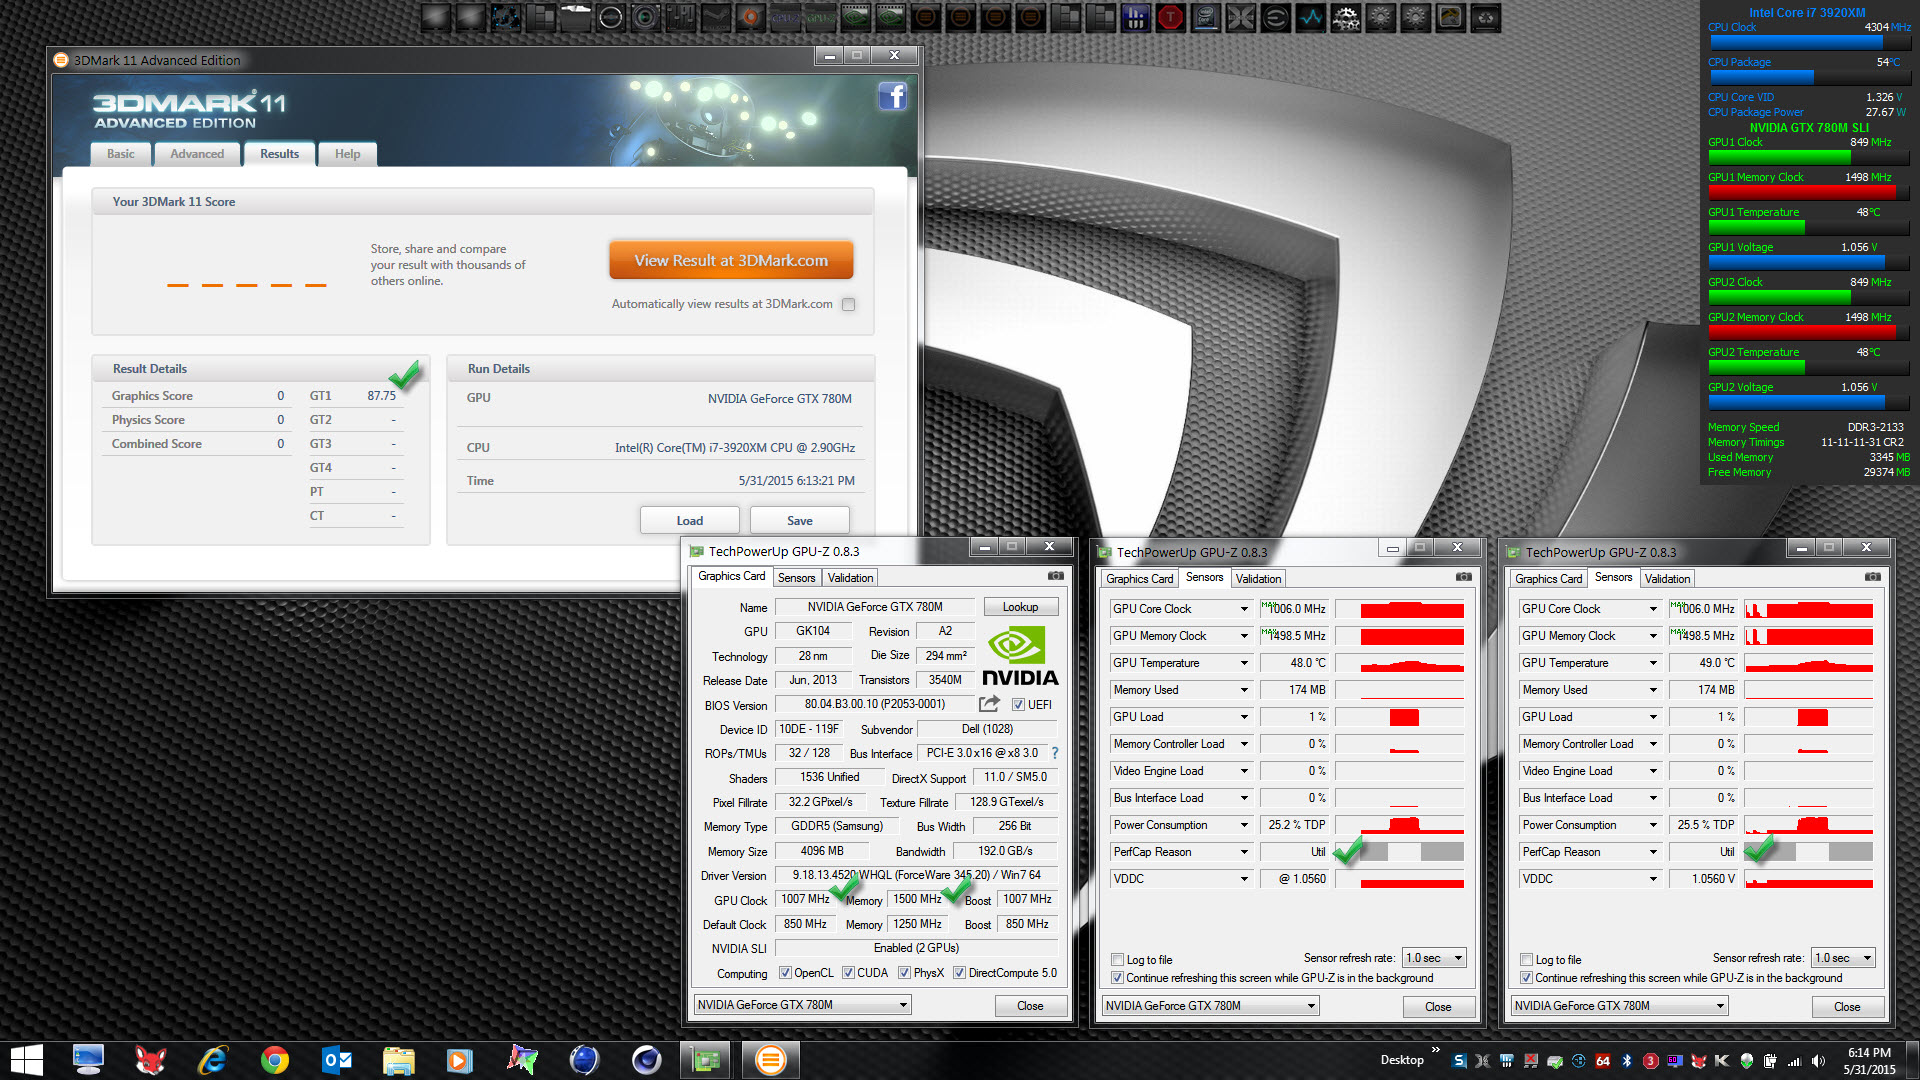Click the Name field showing NVIDIA GeForce GTX 780M
This screenshot has width=1920, height=1080.
point(875,607)
